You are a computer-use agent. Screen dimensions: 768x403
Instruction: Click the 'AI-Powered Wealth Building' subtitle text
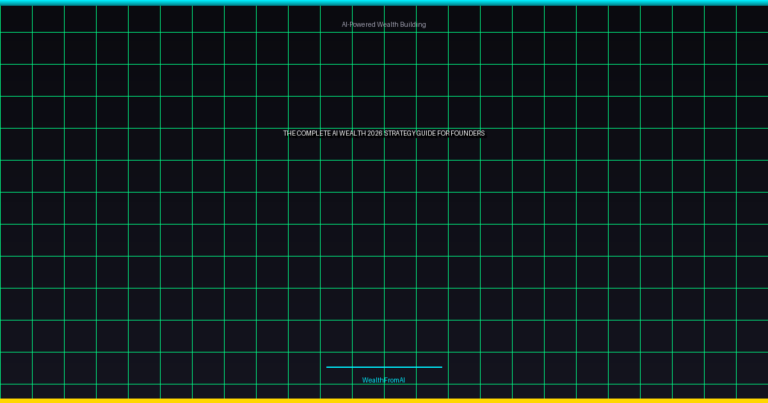[x=384, y=24]
